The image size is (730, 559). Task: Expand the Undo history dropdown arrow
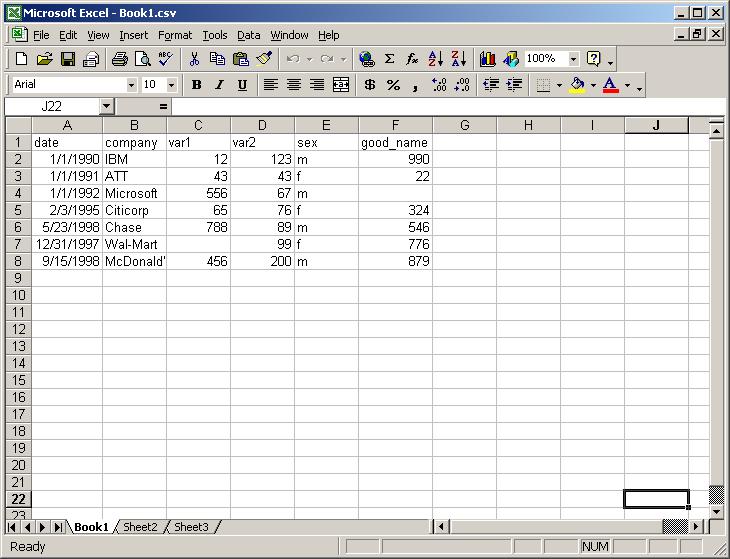coord(310,59)
